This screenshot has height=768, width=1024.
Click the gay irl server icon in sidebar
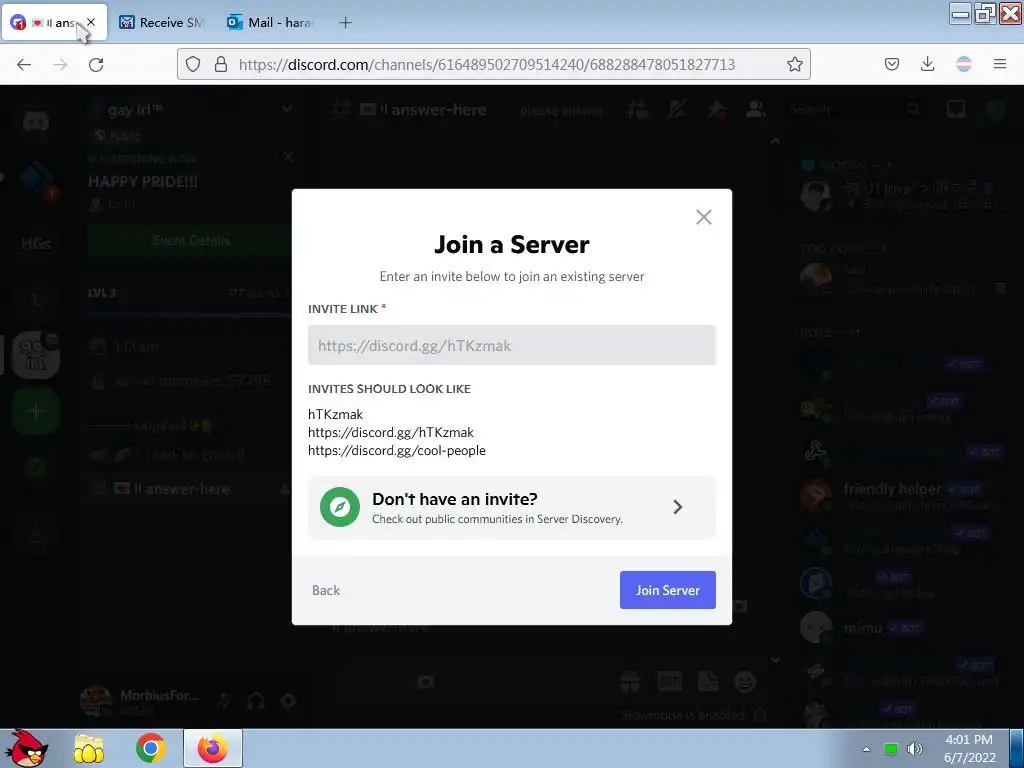35,355
